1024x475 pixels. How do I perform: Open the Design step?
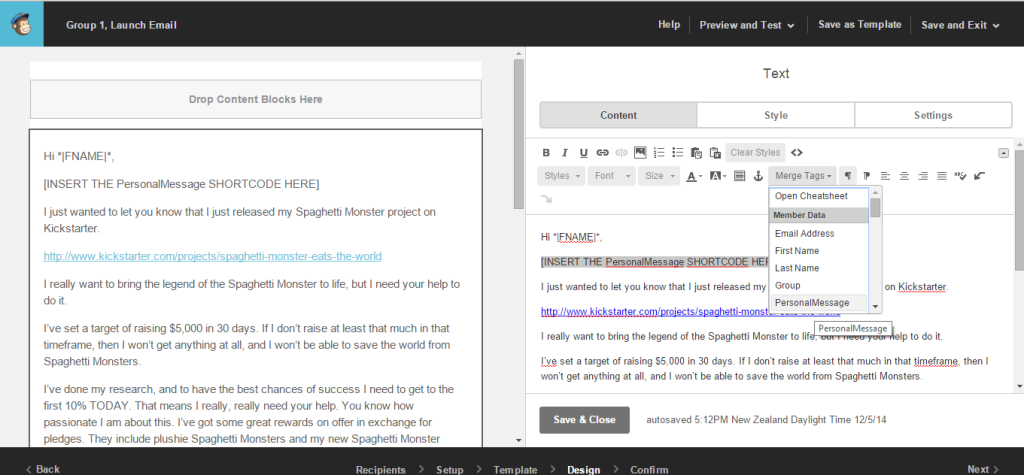tap(583, 470)
